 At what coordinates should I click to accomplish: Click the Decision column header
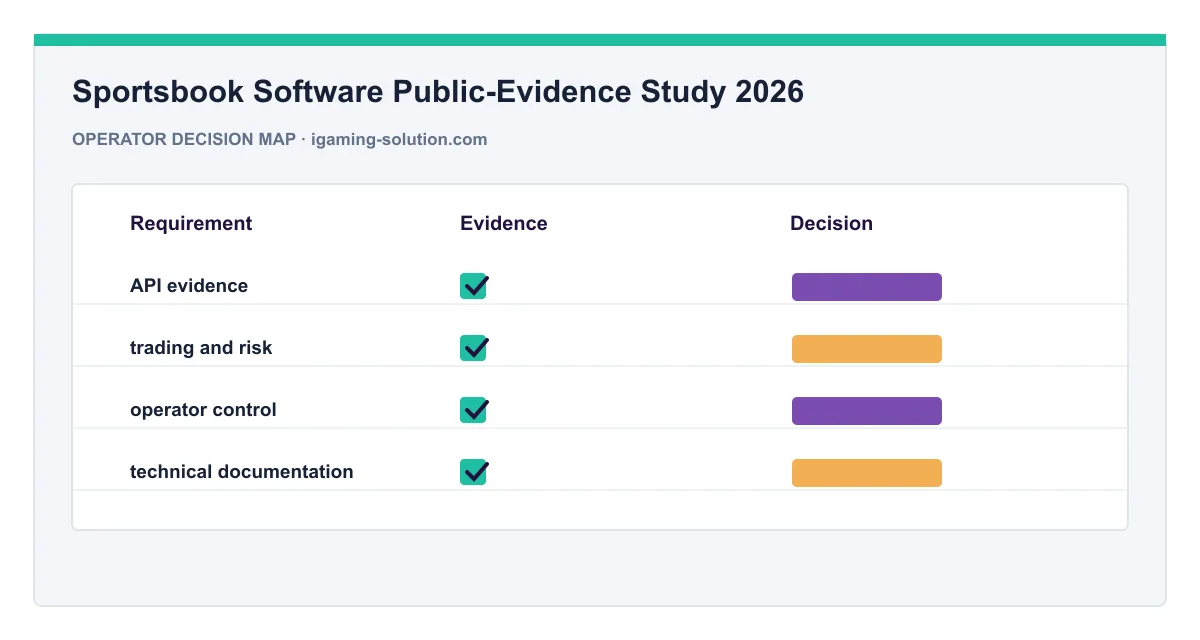point(831,224)
